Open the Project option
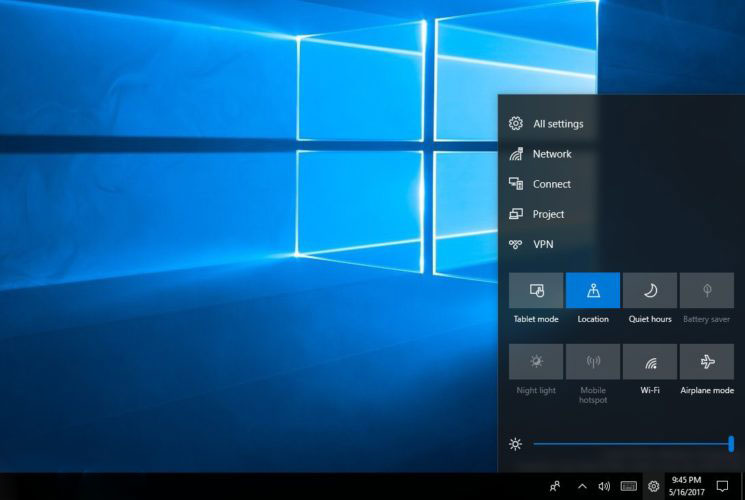 [x=548, y=214]
